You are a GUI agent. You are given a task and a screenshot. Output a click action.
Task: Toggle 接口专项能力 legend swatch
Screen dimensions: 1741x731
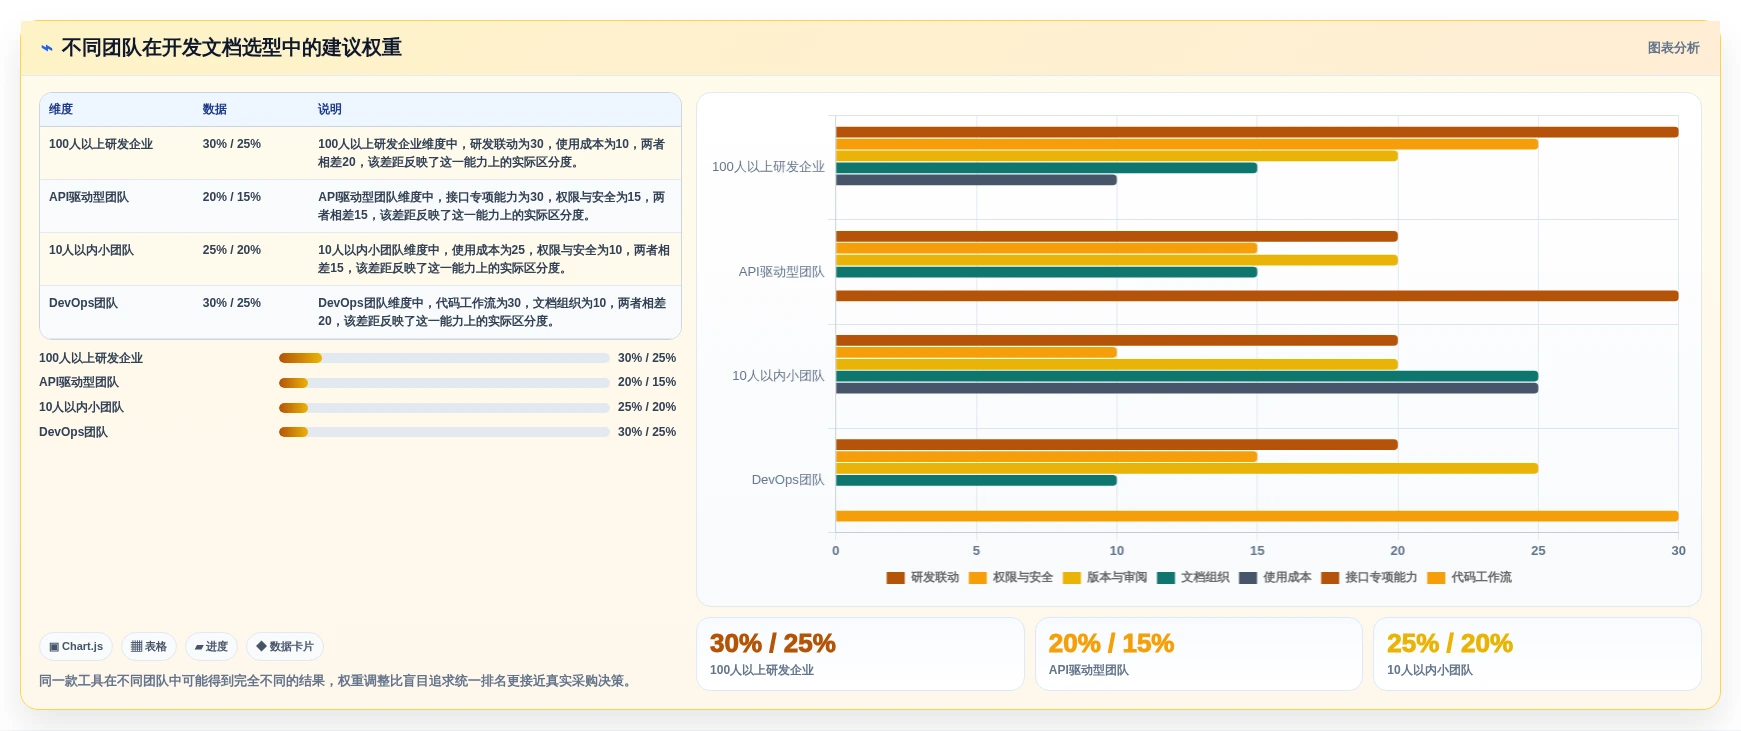[x=1329, y=578]
